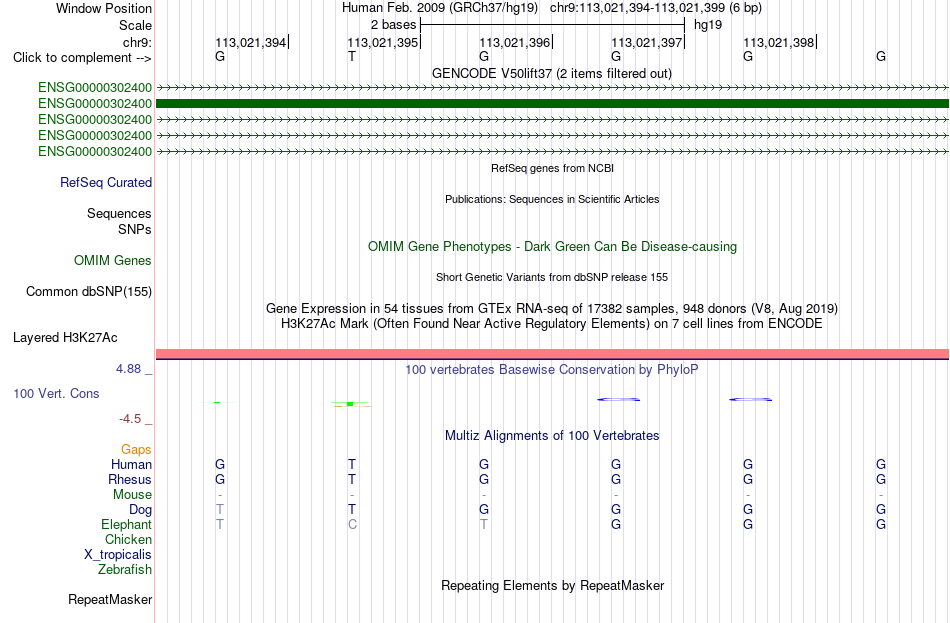Click the X_tropicalis alignment row label
This screenshot has height=623, width=950.
pos(118,555)
